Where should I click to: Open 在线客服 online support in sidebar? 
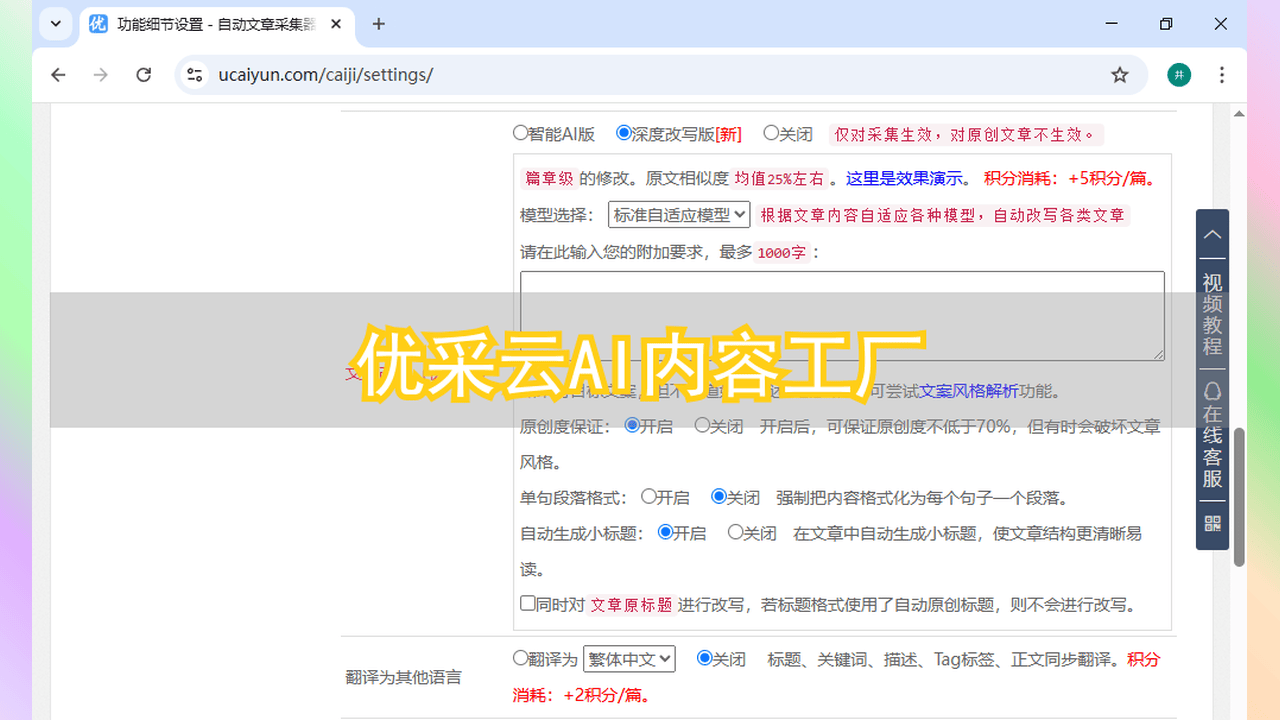1212,436
